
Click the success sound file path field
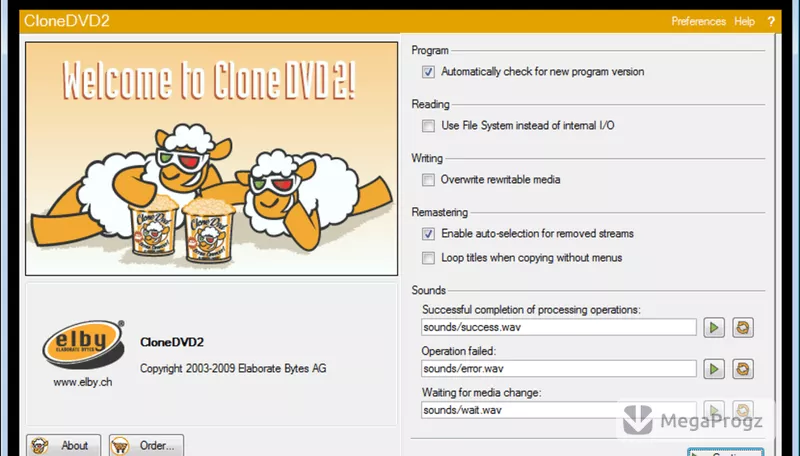coord(559,327)
